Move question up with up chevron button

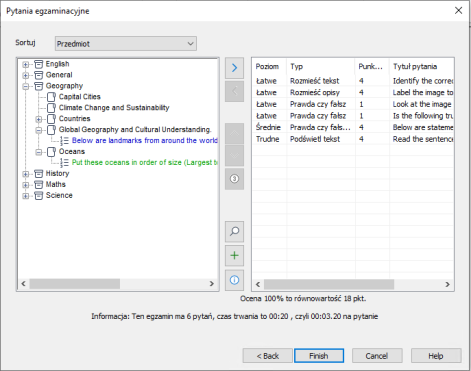pos(234,133)
